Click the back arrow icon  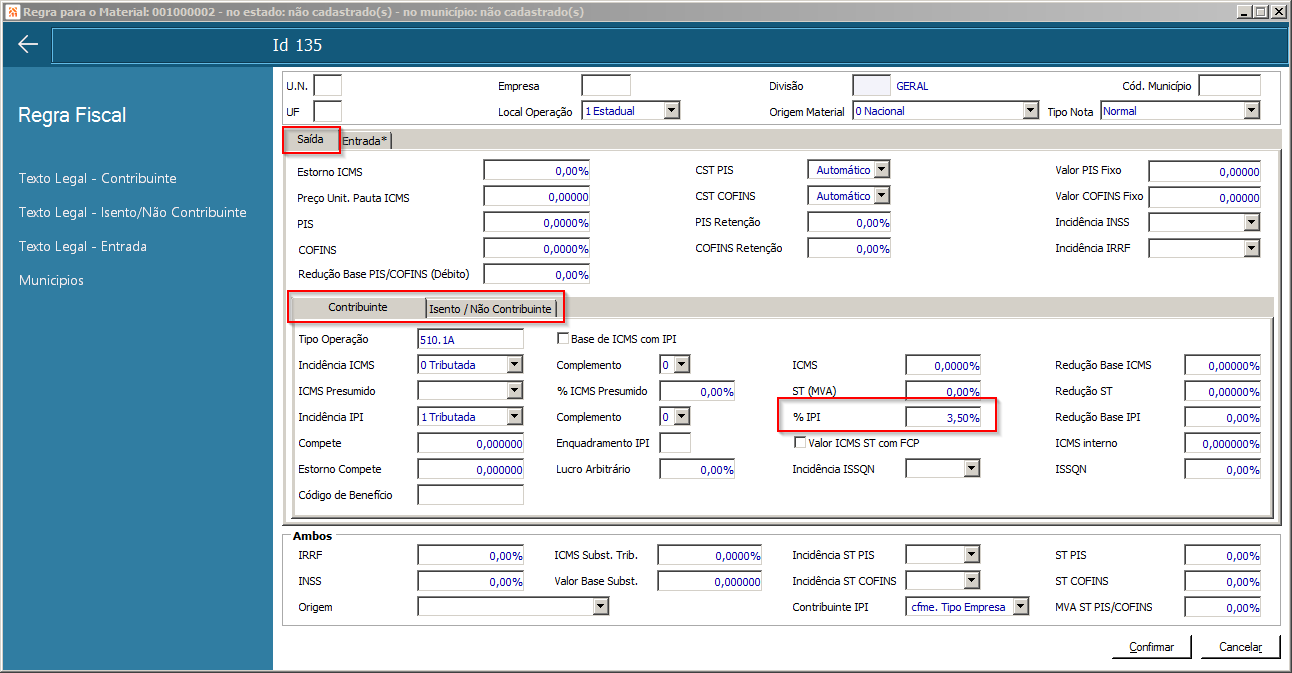coord(27,45)
